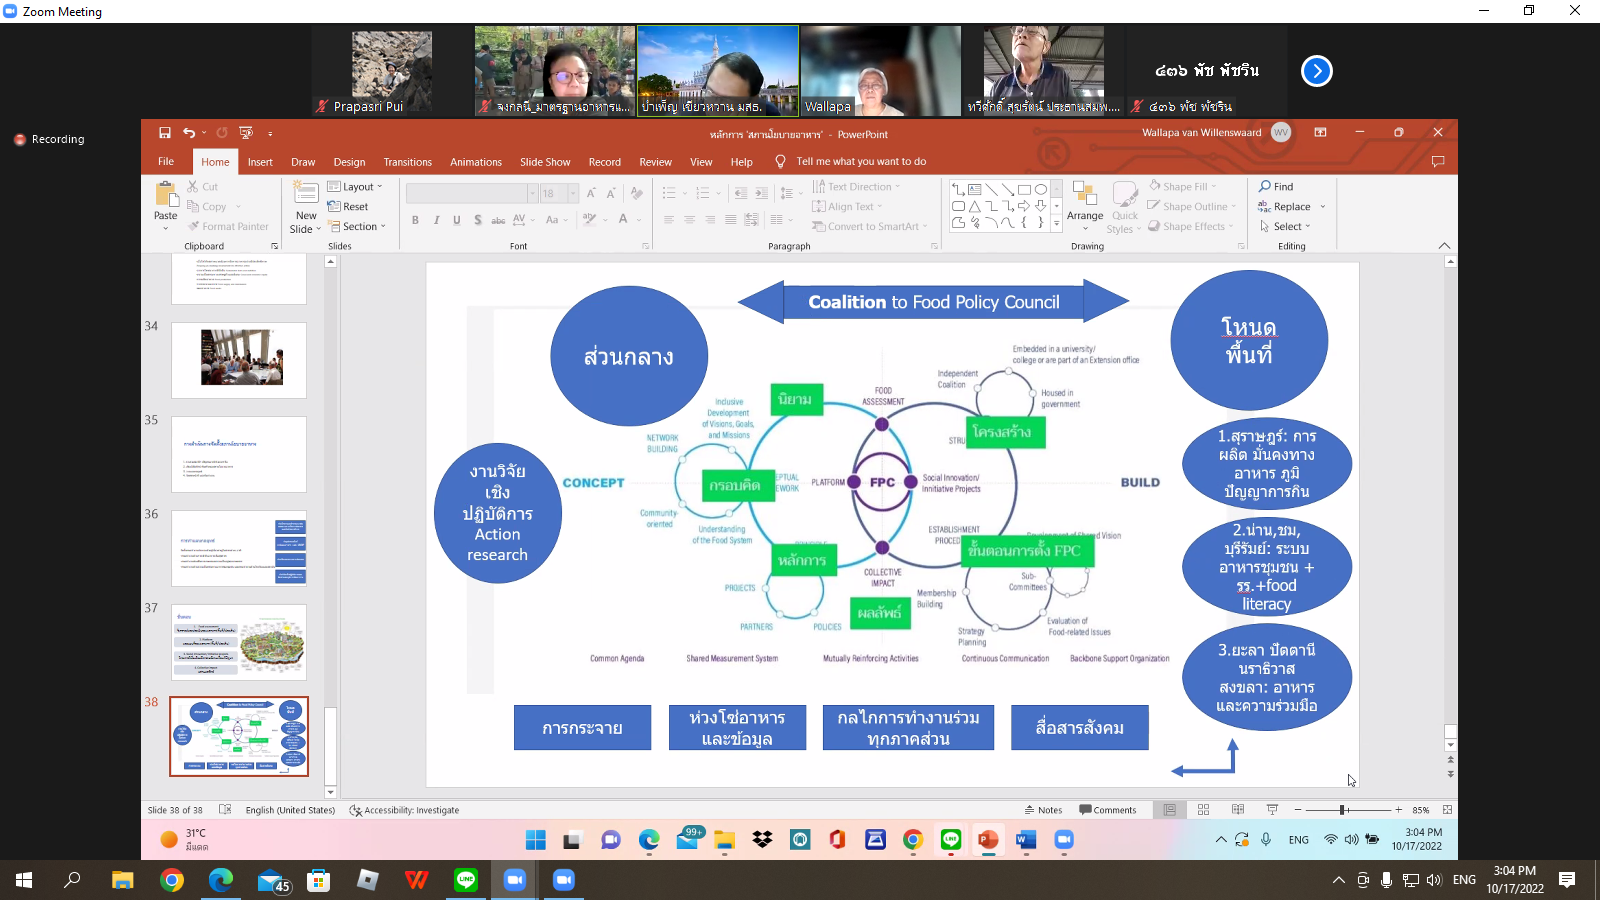Toggle italic formatting

point(436,219)
